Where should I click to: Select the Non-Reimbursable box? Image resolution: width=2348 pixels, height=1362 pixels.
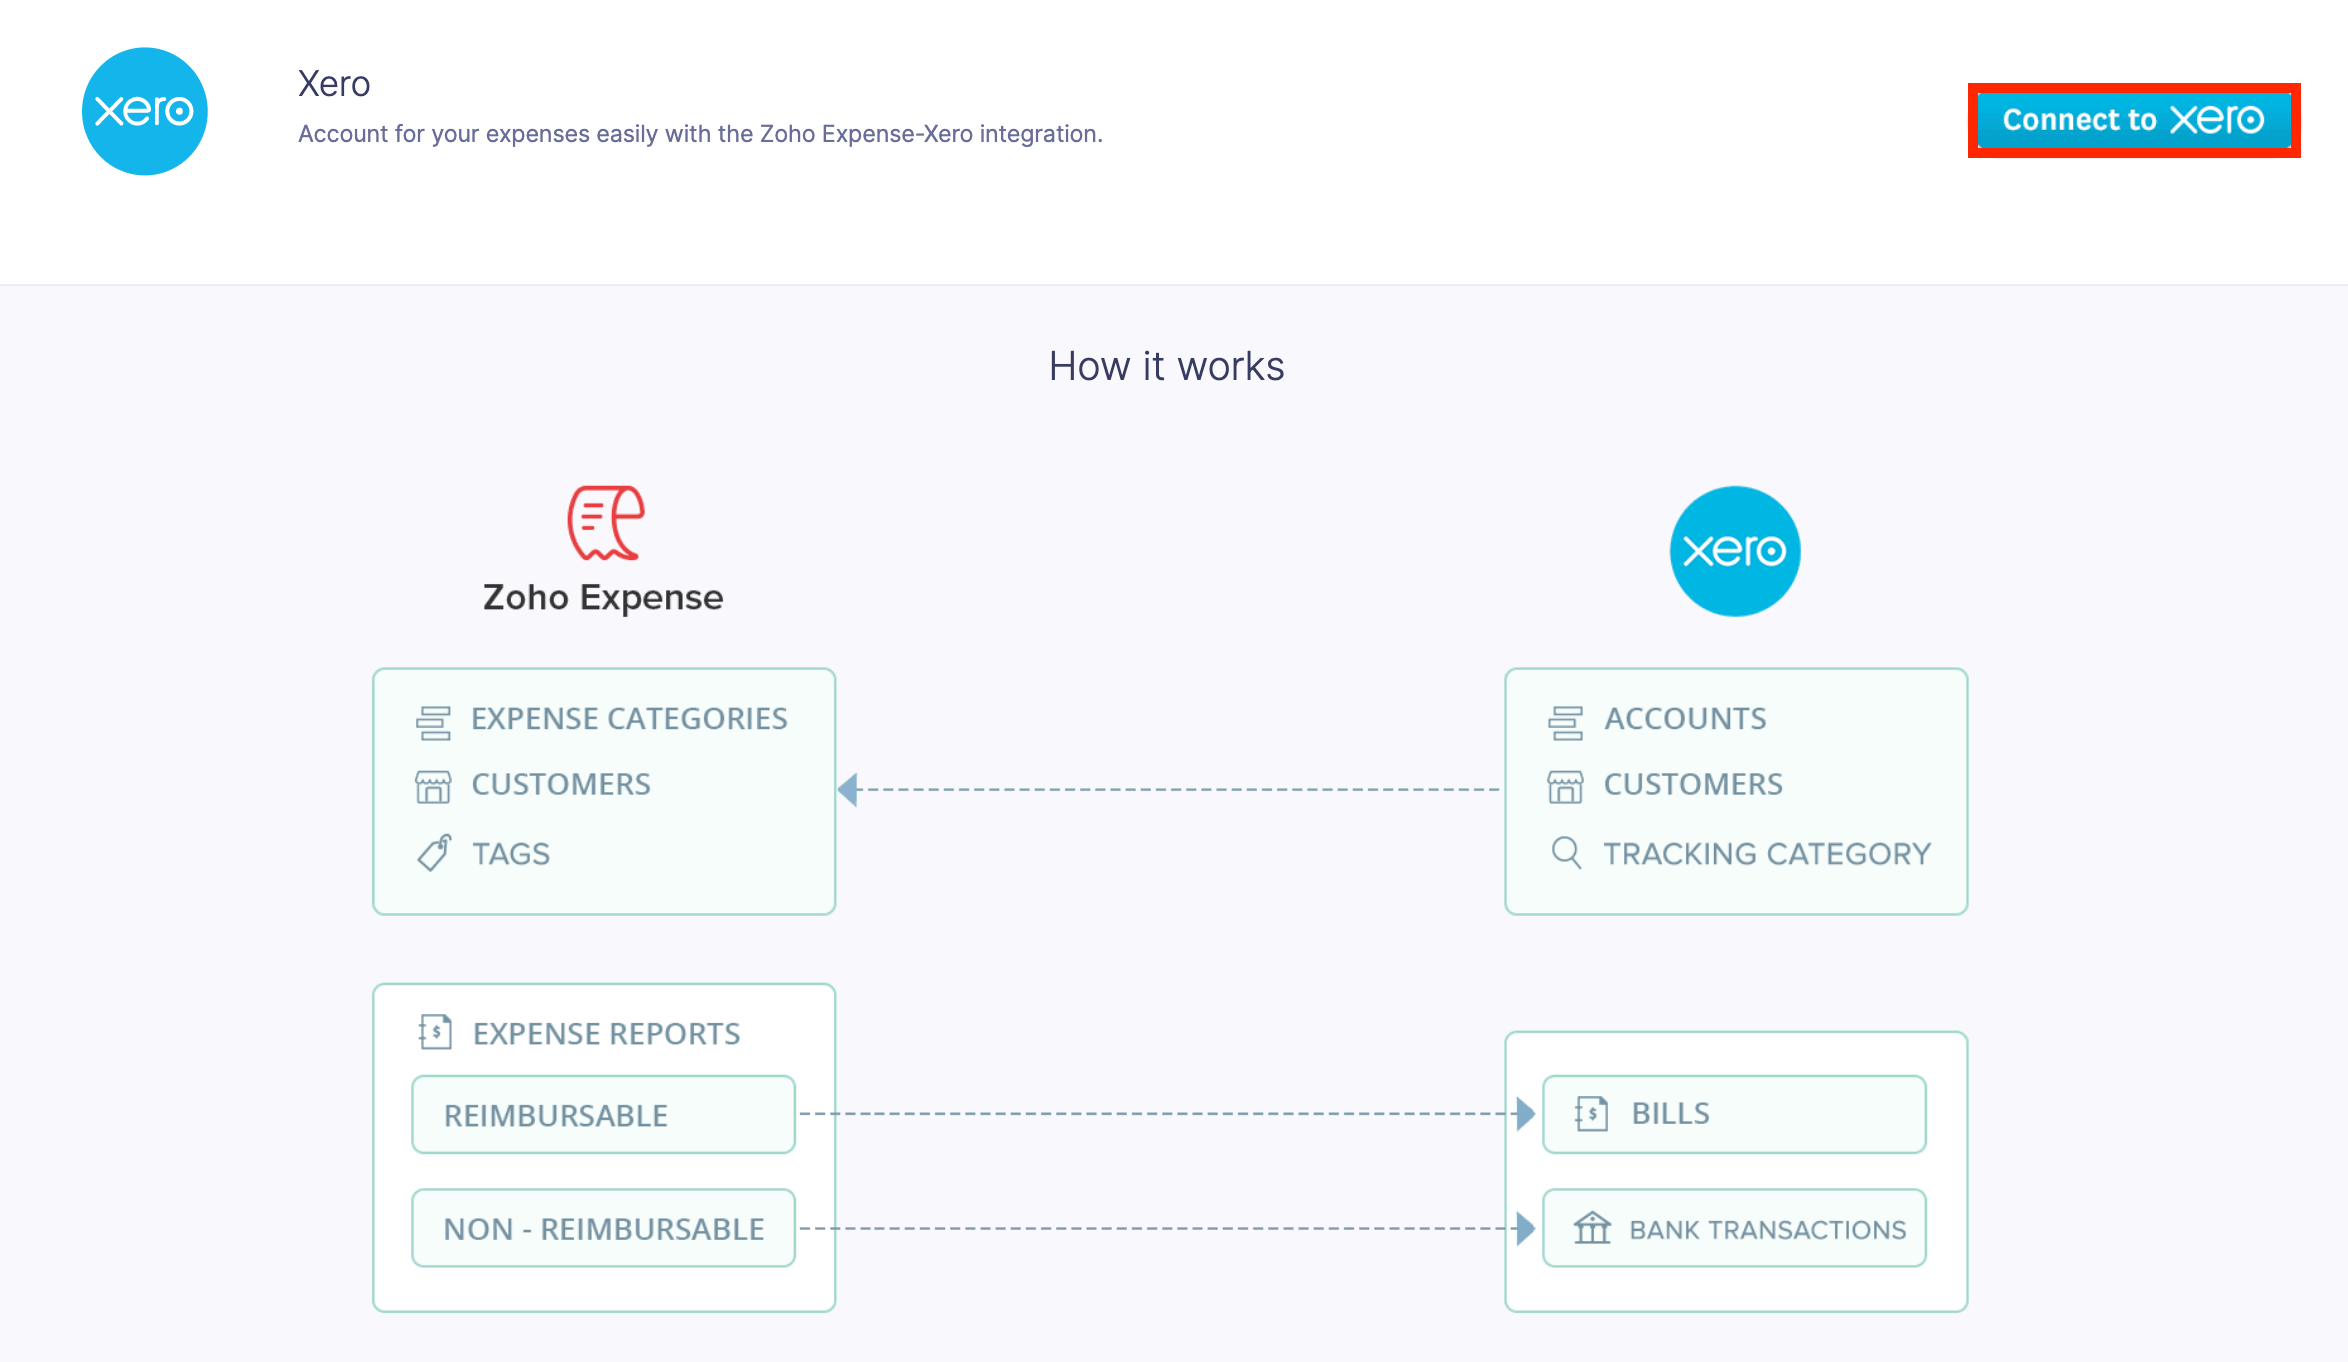point(602,1228)
